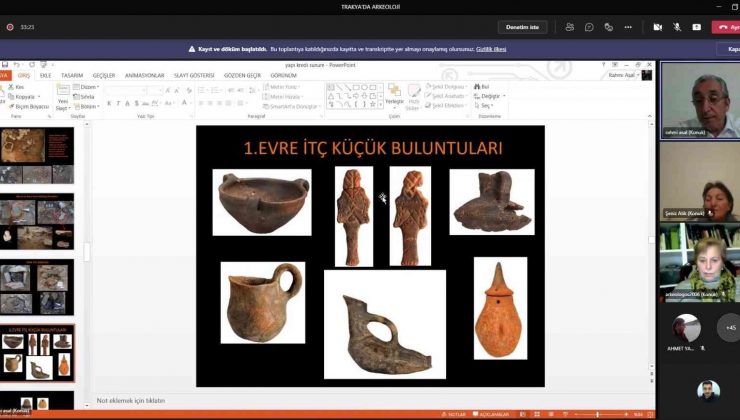Open the Gizlilik ilkesi link
The height and width of the screenshot is (420, 740).
coord(491,48)
